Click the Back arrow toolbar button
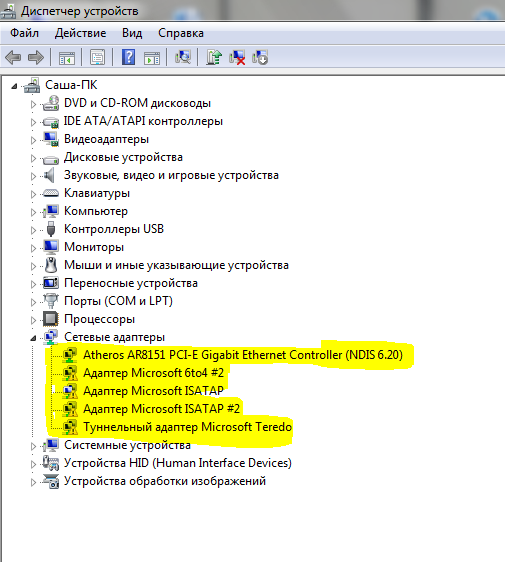Viewport: 505px width, 562px height. point(13,57)
